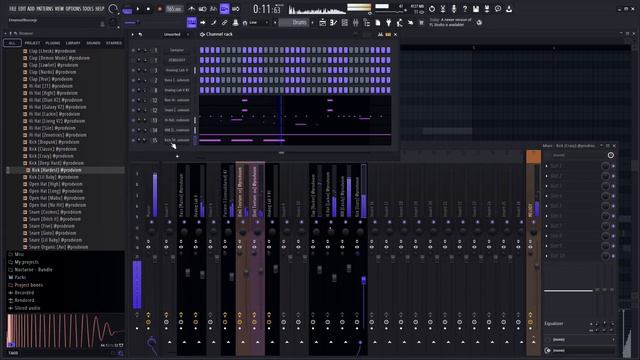Arm the red record button

pos(160,9)
